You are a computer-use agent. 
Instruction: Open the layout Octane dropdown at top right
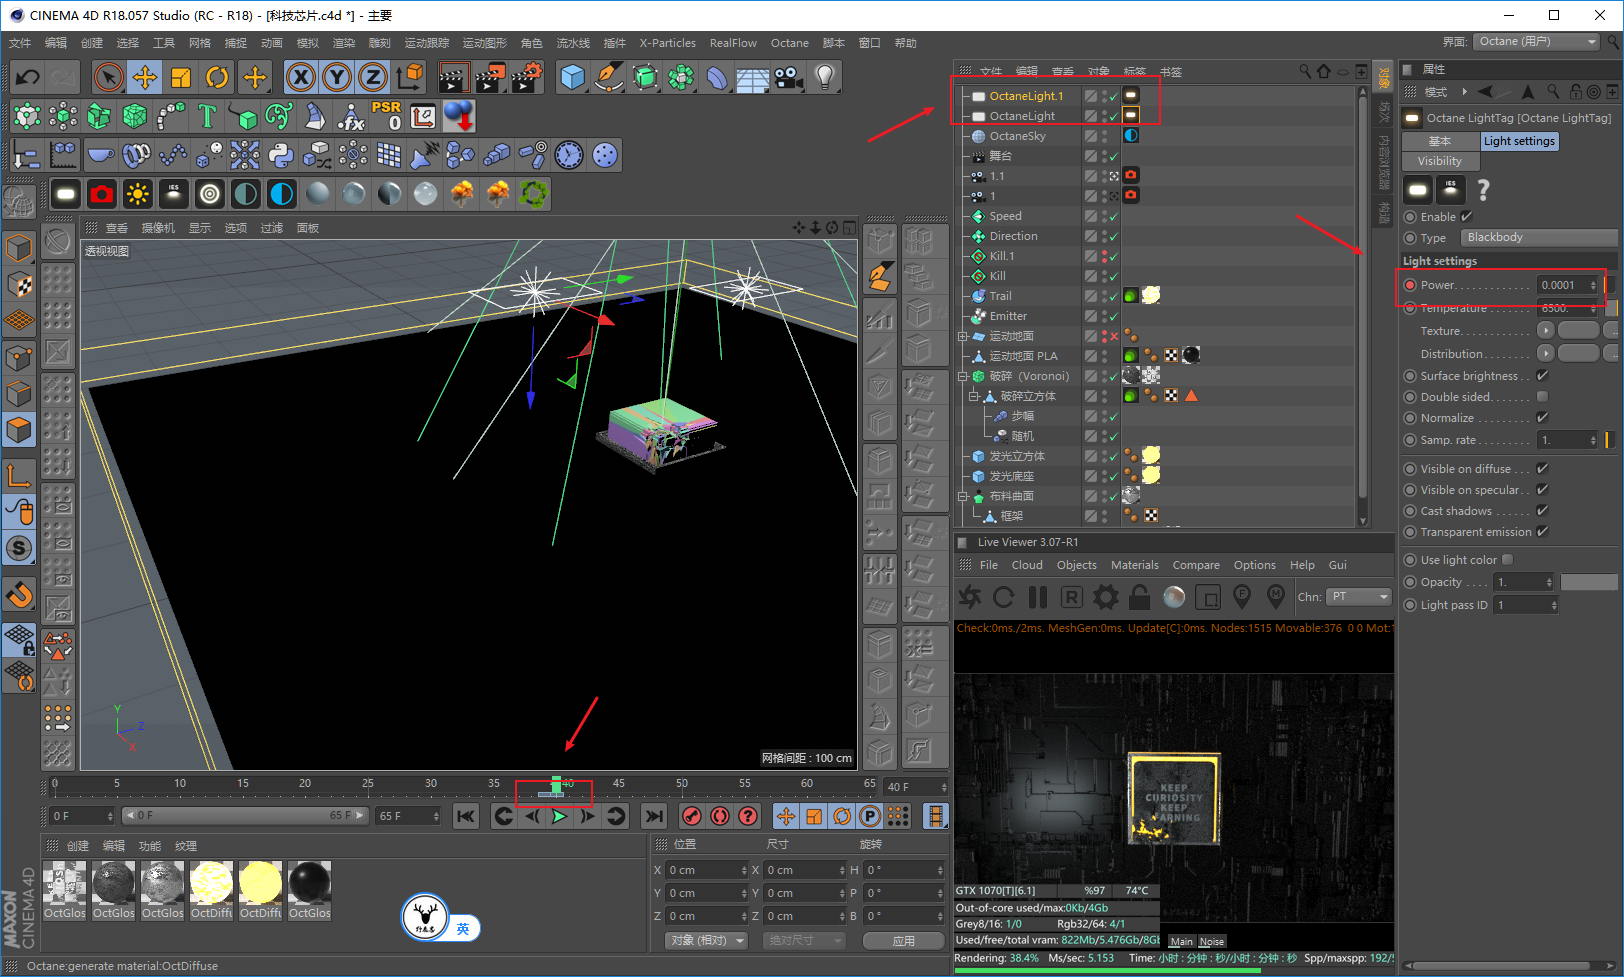(1536, 42)
